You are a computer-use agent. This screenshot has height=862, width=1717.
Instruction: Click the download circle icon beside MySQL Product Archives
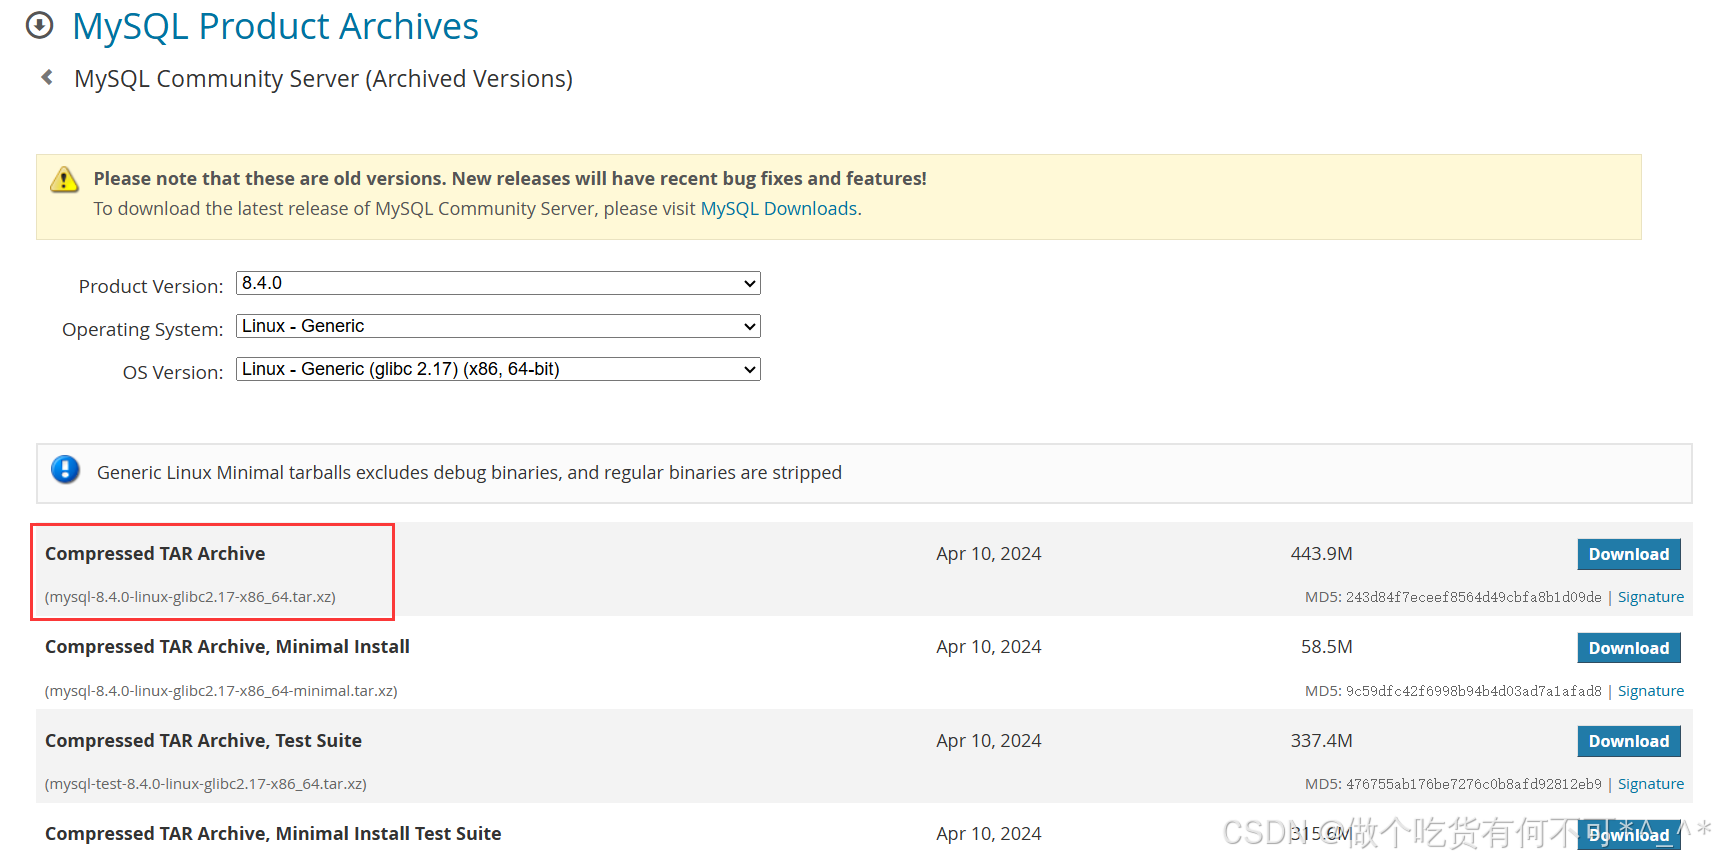[39, 25]
